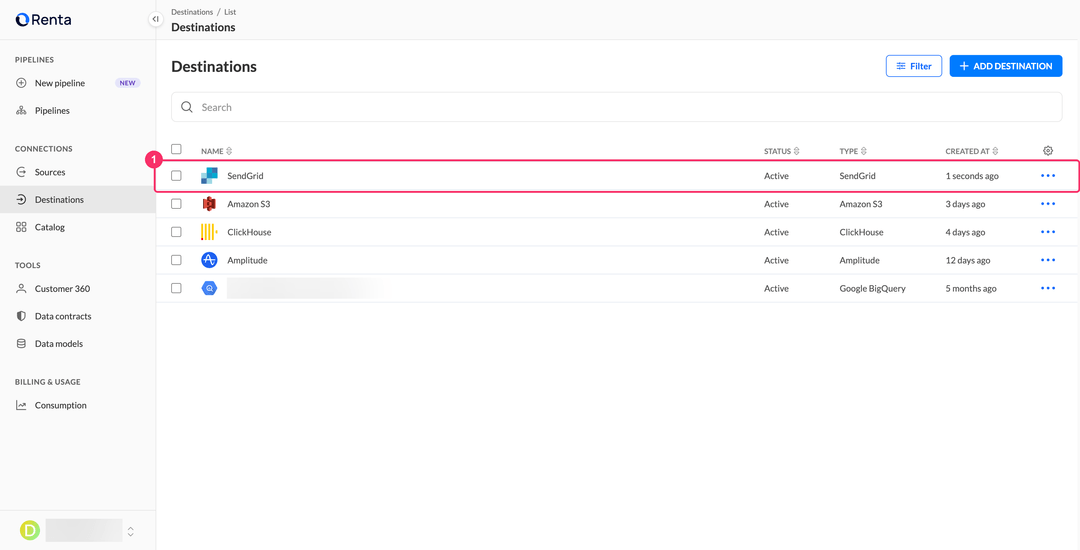Open the ClickHouse destination name
Viewport: 1080px width, 550px height.
249,233
